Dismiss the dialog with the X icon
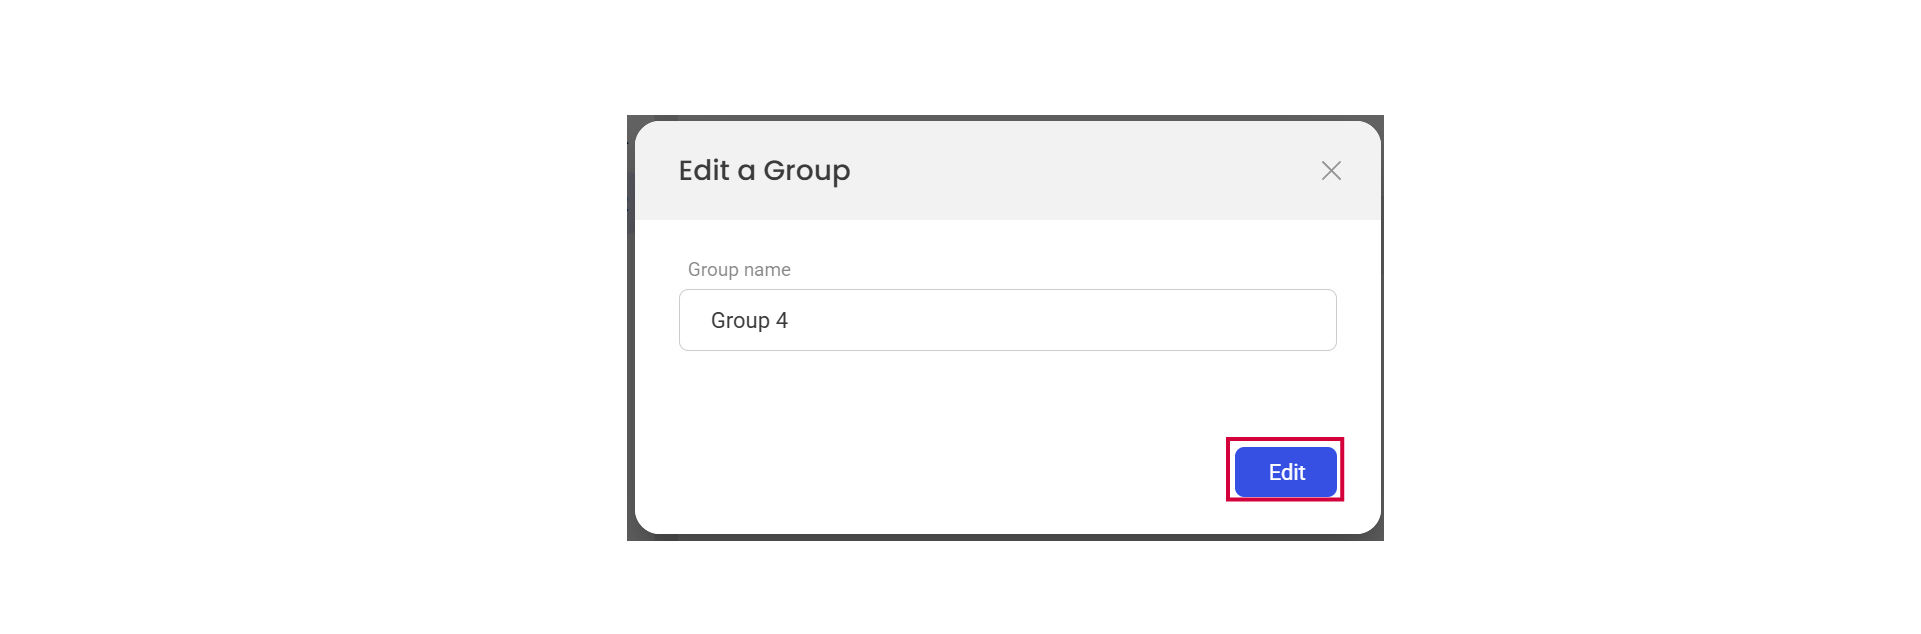Viewport: 1921px width, 634px height. pyautogui.click(x=1331, y=171)
